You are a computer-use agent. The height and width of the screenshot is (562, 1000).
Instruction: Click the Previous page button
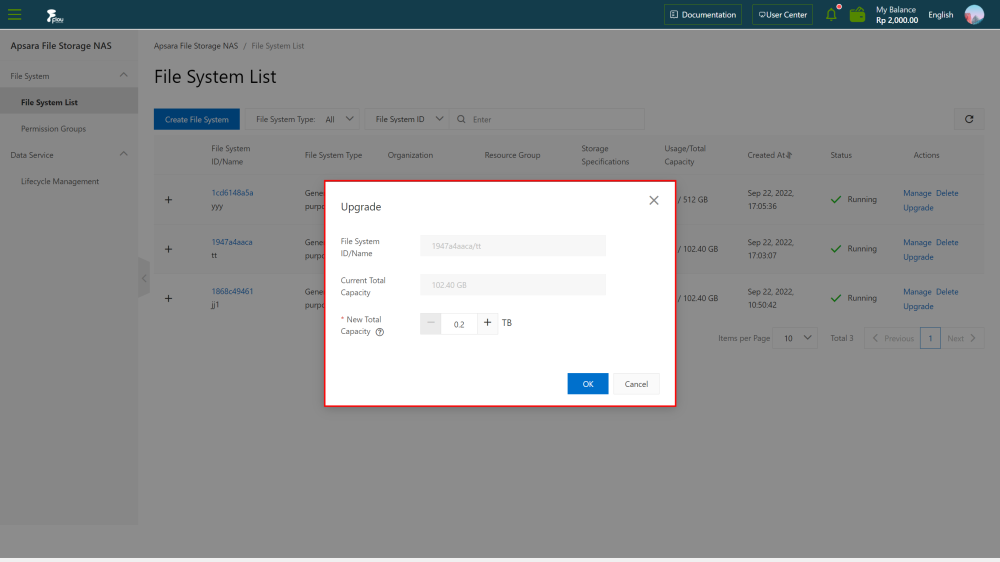click(x=892, y=338)
